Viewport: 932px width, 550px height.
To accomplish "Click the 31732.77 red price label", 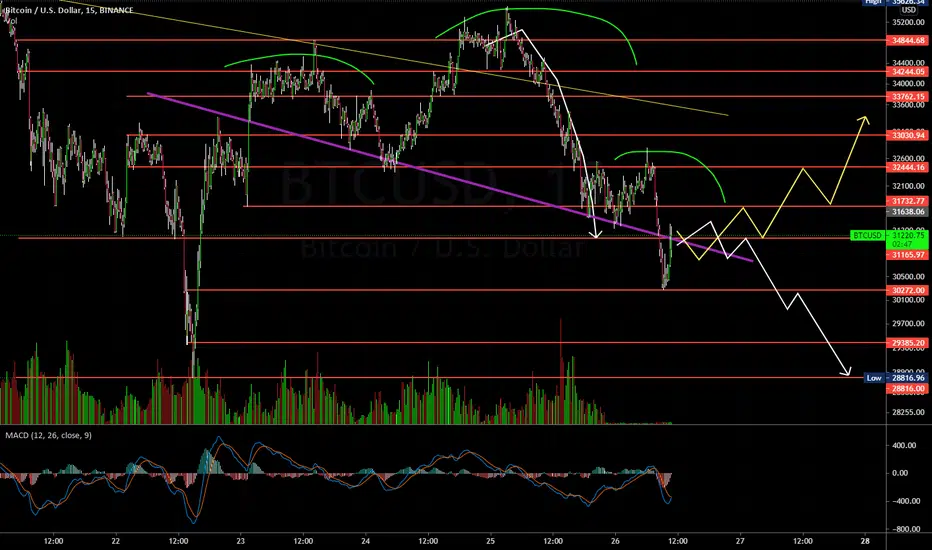I will coord(909,202).
